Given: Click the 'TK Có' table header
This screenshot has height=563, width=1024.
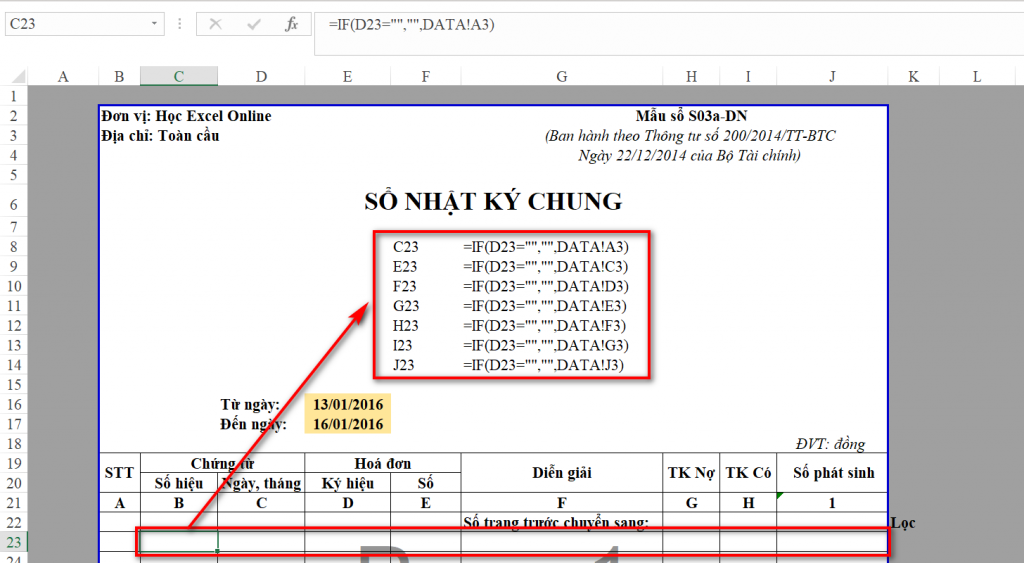Looking at the screenshot, I should point(748,473).
